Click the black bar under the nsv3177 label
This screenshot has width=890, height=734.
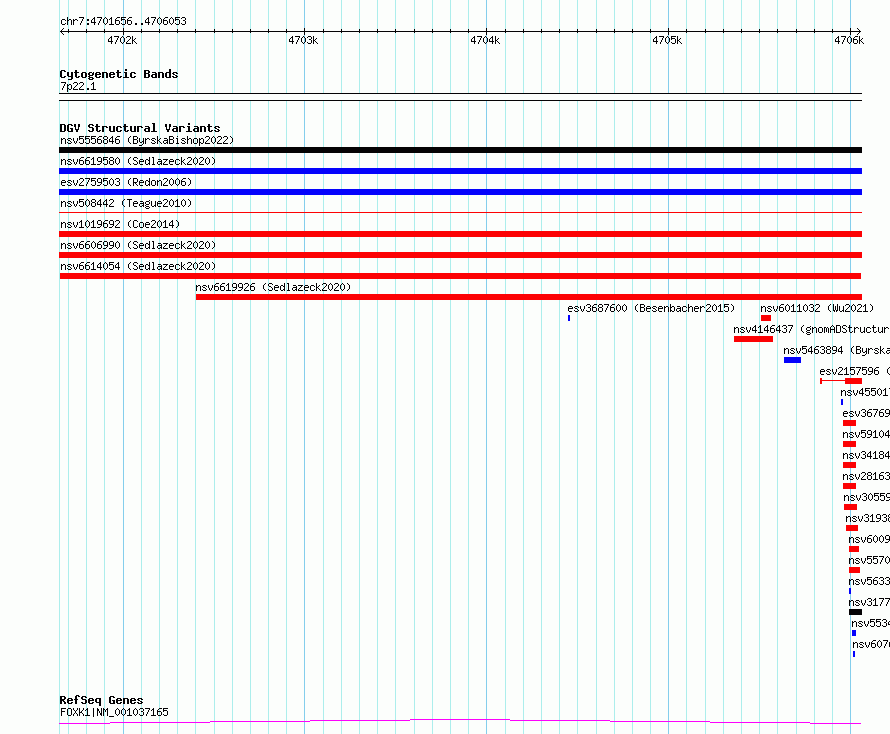pos(855,612)
